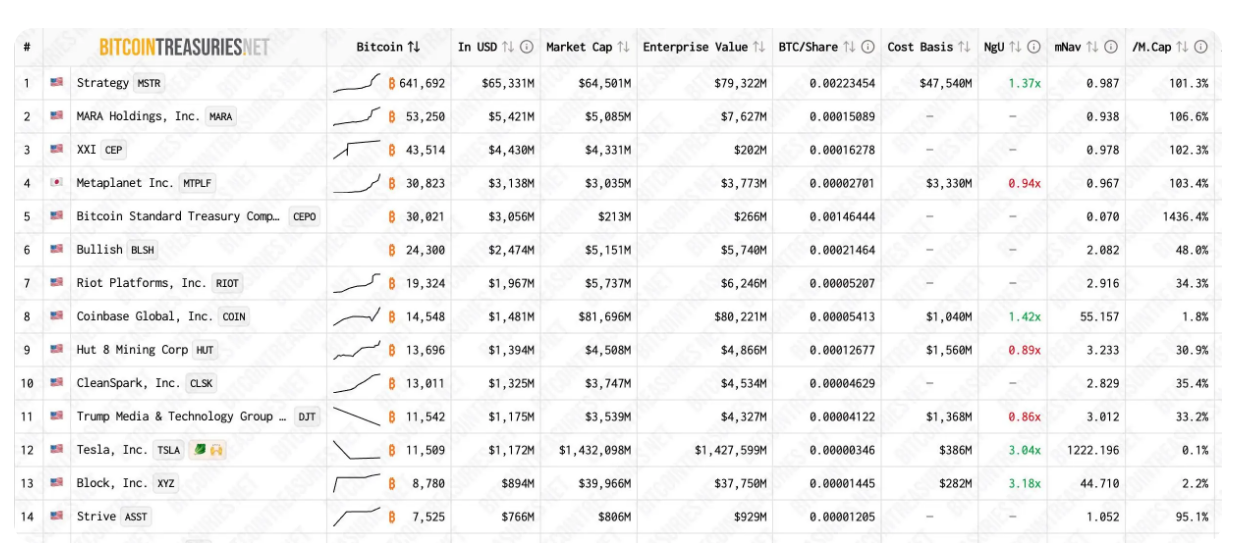
Task: Click the info icon beside In USD
Action: point(527,47)
